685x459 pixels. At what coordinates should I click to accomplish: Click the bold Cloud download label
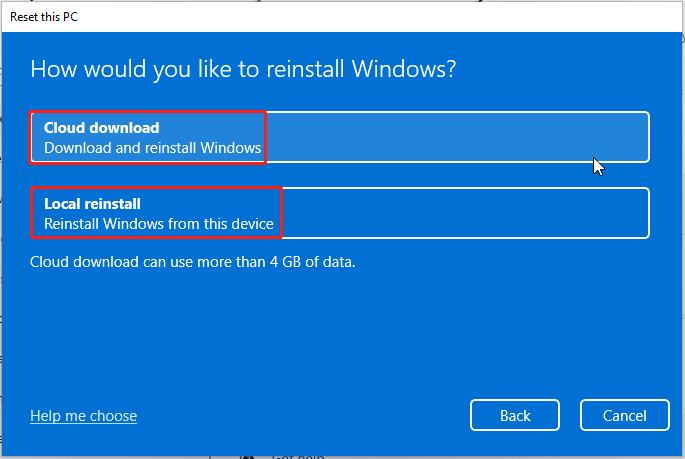click(101, 128)
